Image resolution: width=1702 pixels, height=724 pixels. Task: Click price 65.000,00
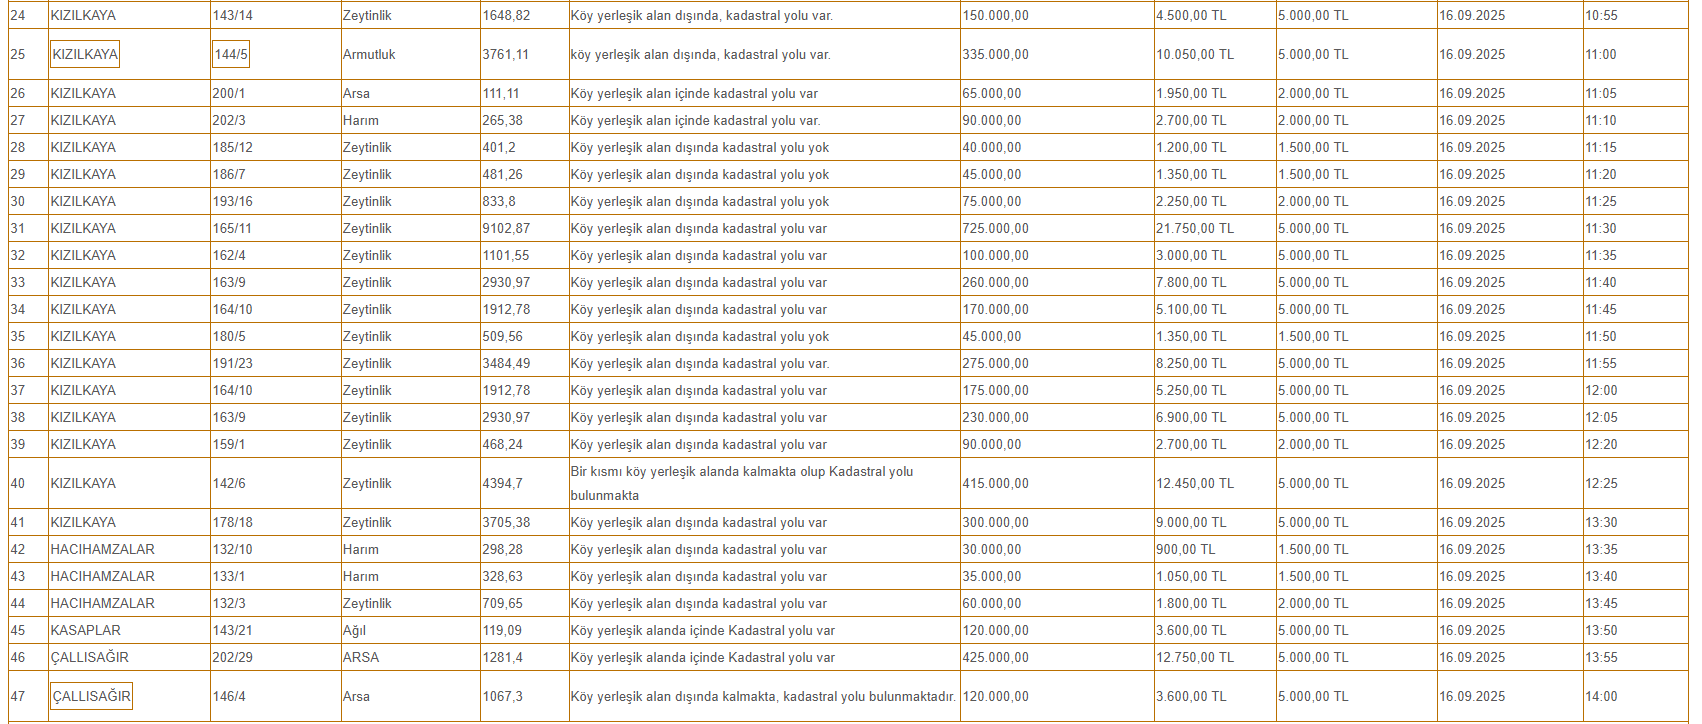(x=992, y=93)
